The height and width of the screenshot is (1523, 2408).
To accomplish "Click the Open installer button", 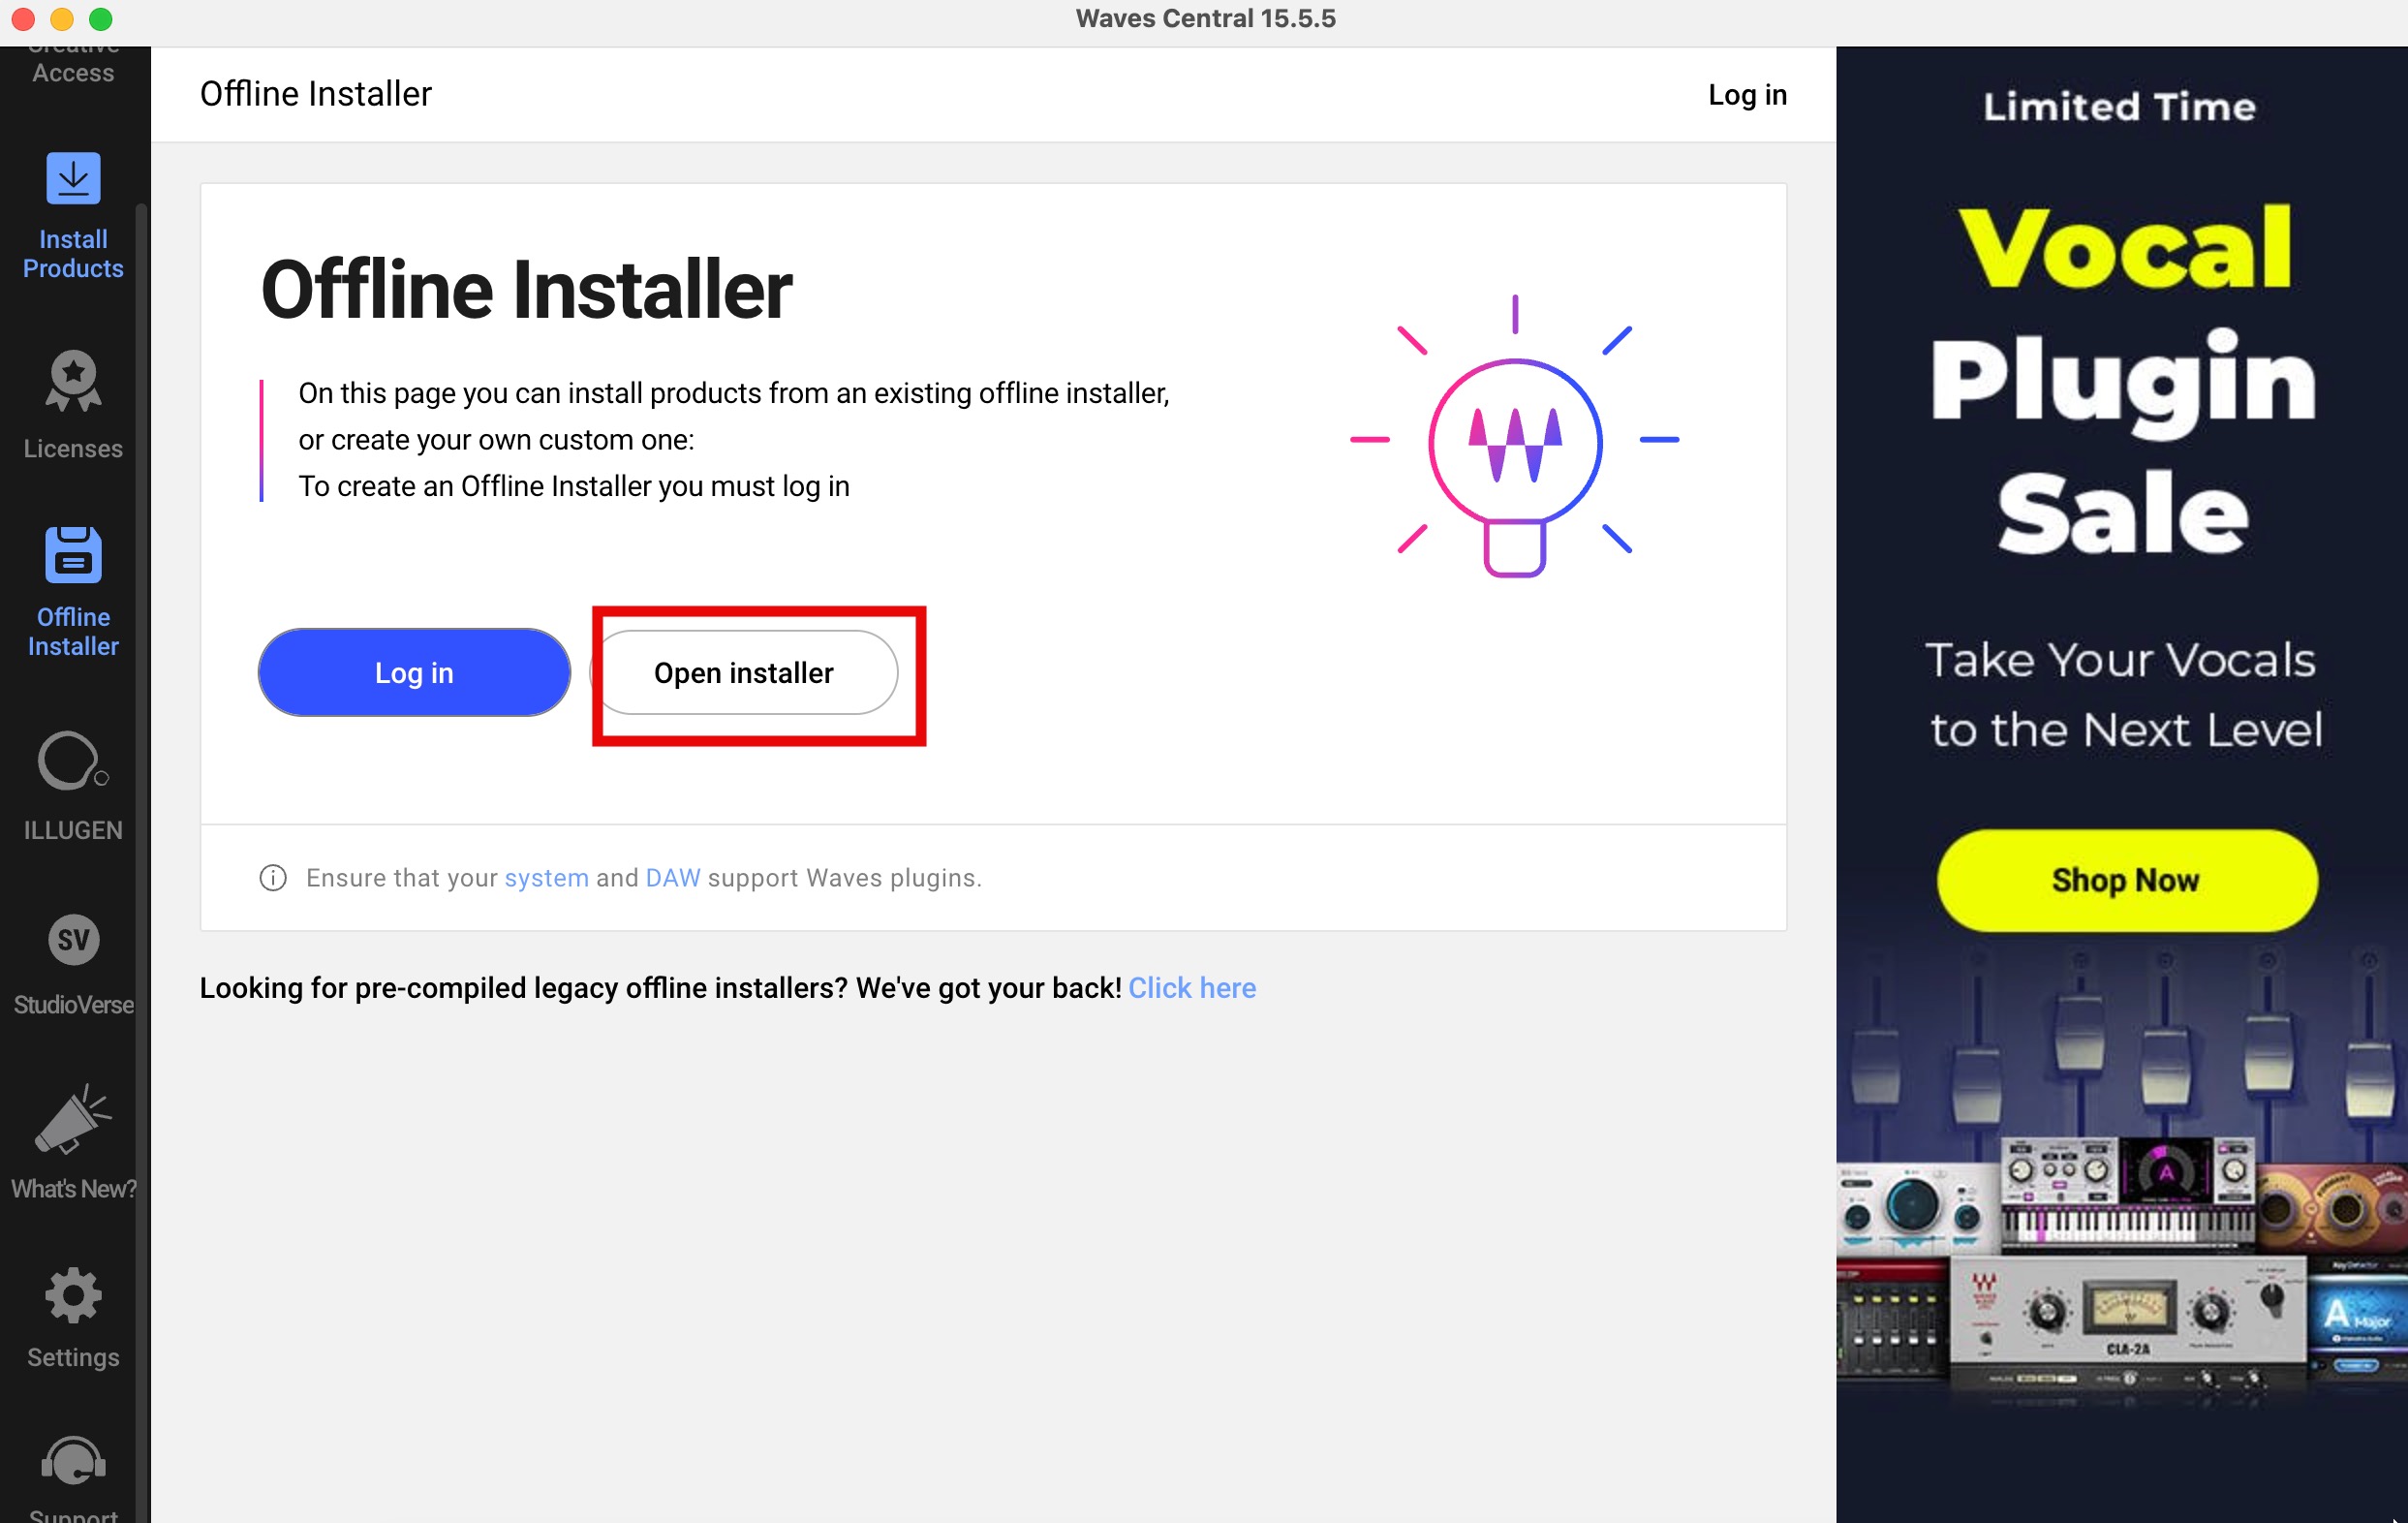I will [x=743, y=672].
